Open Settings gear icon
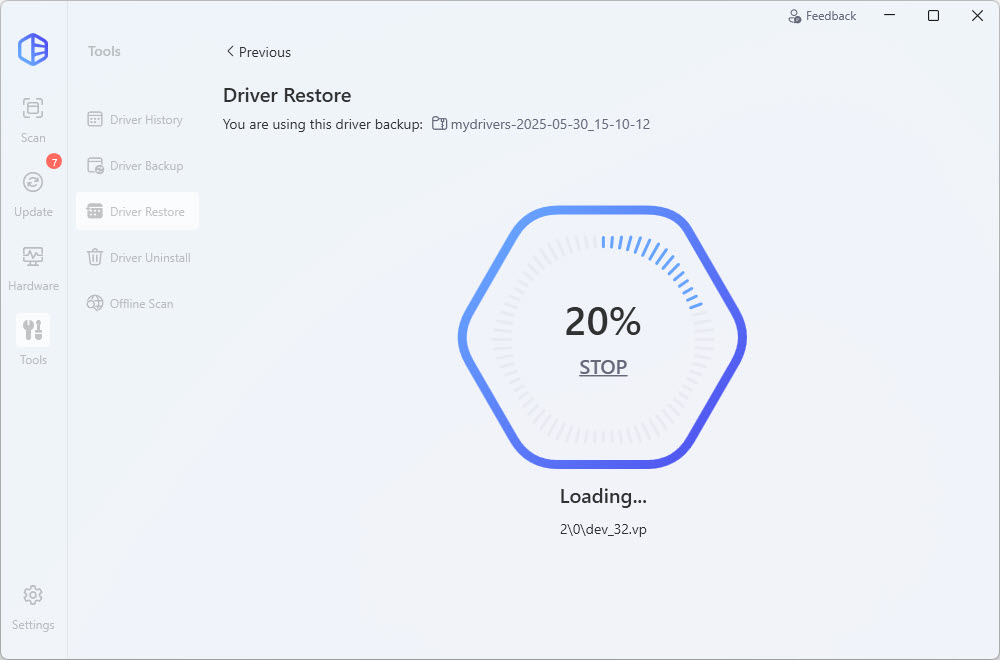 tap(33, 595)
